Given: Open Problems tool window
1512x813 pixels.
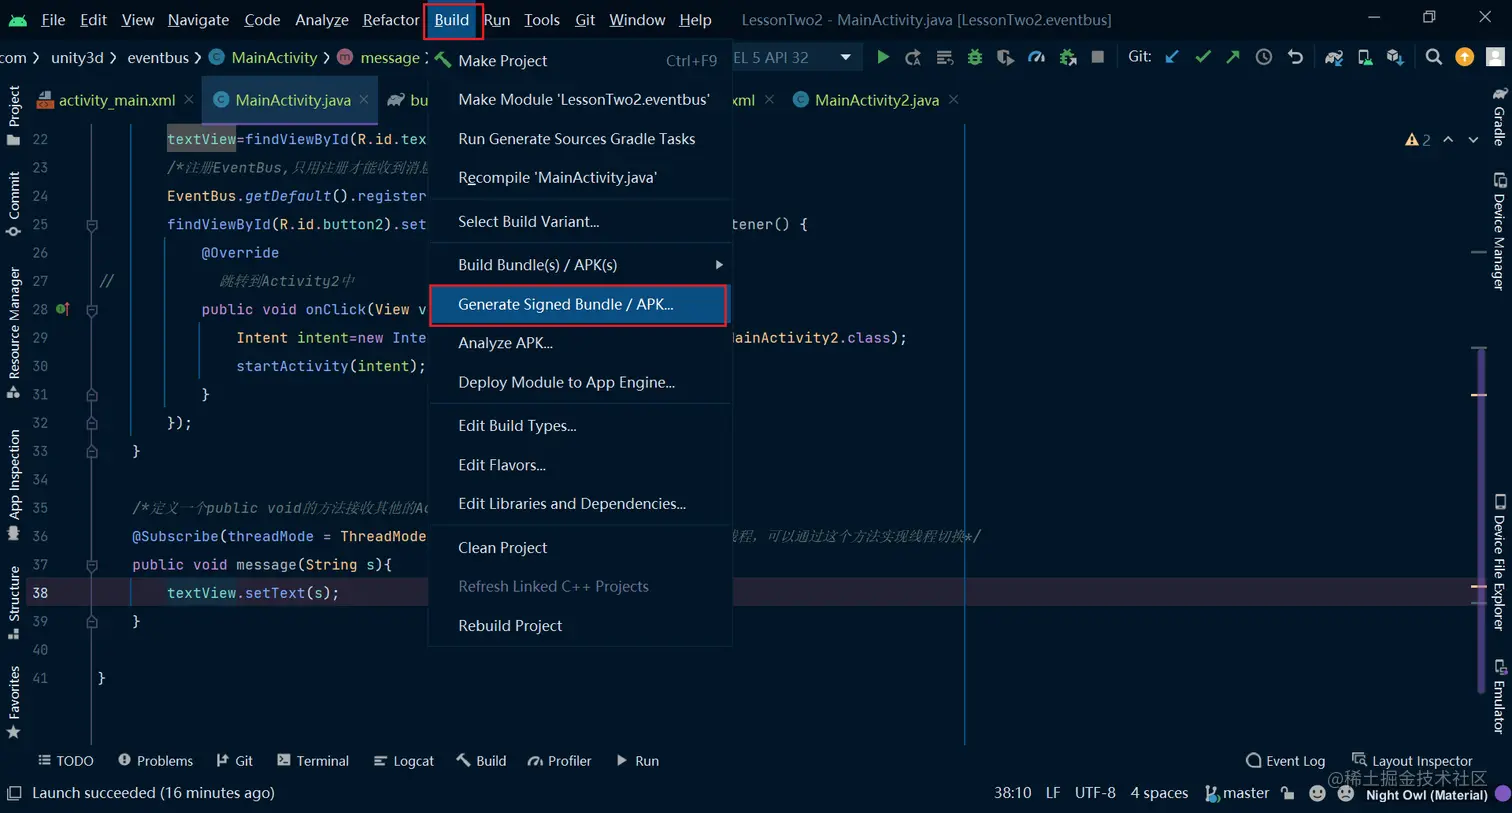Looking at the screenshot, I should pos(155,761).
